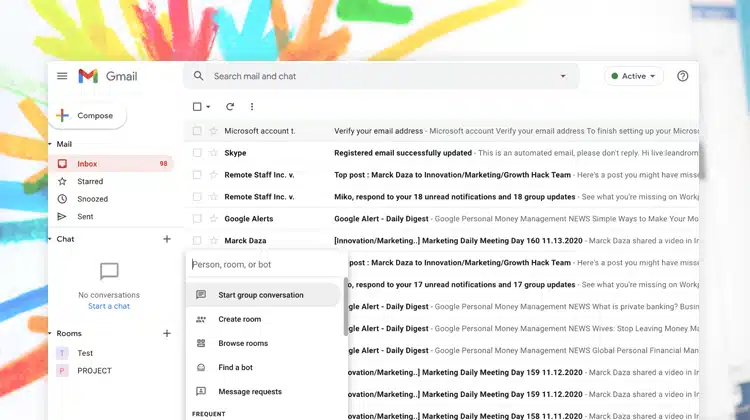Screen dimensions: 750x420
Task: Star the Marck Daza email
Action: pos(213,241)
